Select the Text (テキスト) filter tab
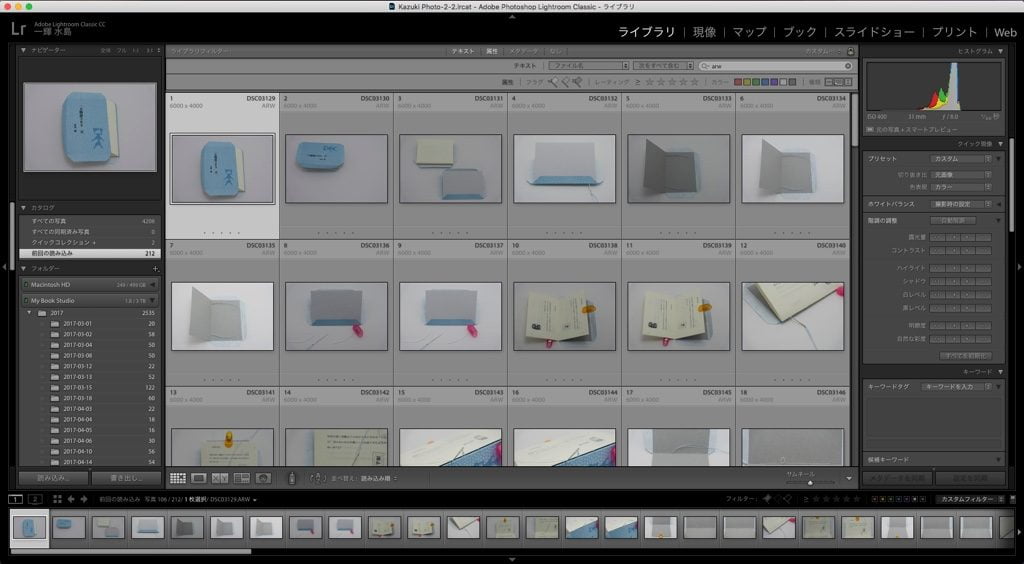The image size is (1024, 564). (463, 51)
